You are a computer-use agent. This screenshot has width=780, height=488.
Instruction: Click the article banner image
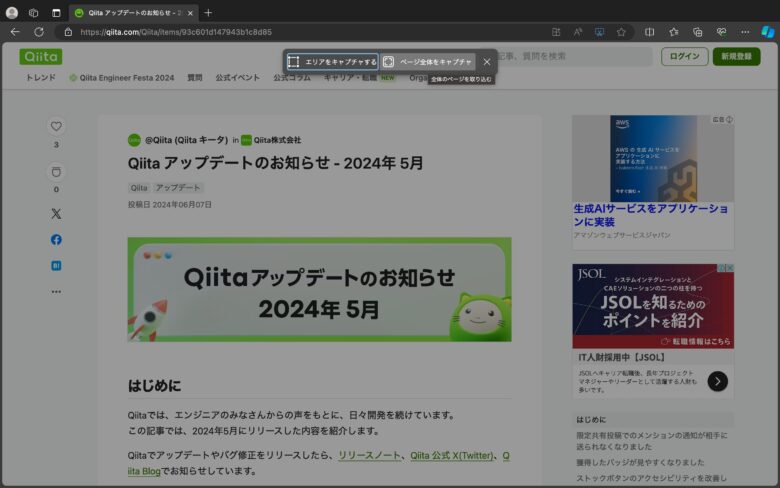(319, 290)
